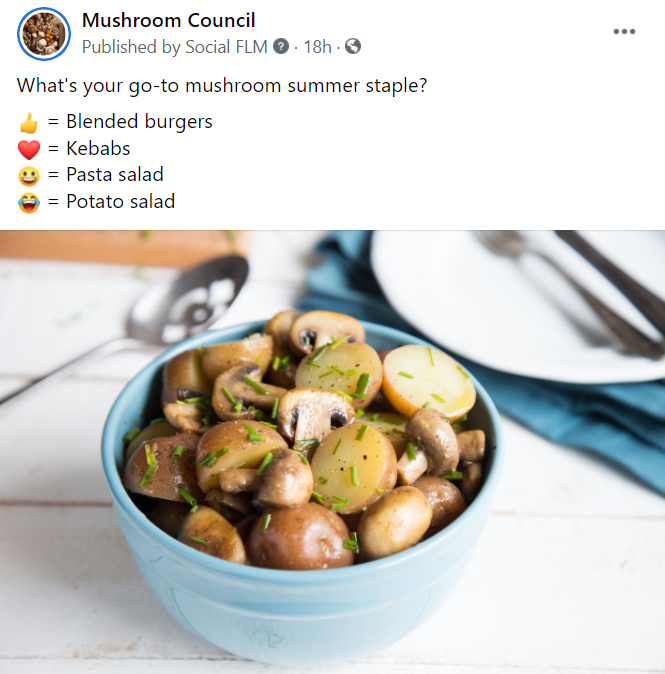Click the question mark info icon
Image resolution: width=665 pixels, height=674 pixels.
[281, 46]
